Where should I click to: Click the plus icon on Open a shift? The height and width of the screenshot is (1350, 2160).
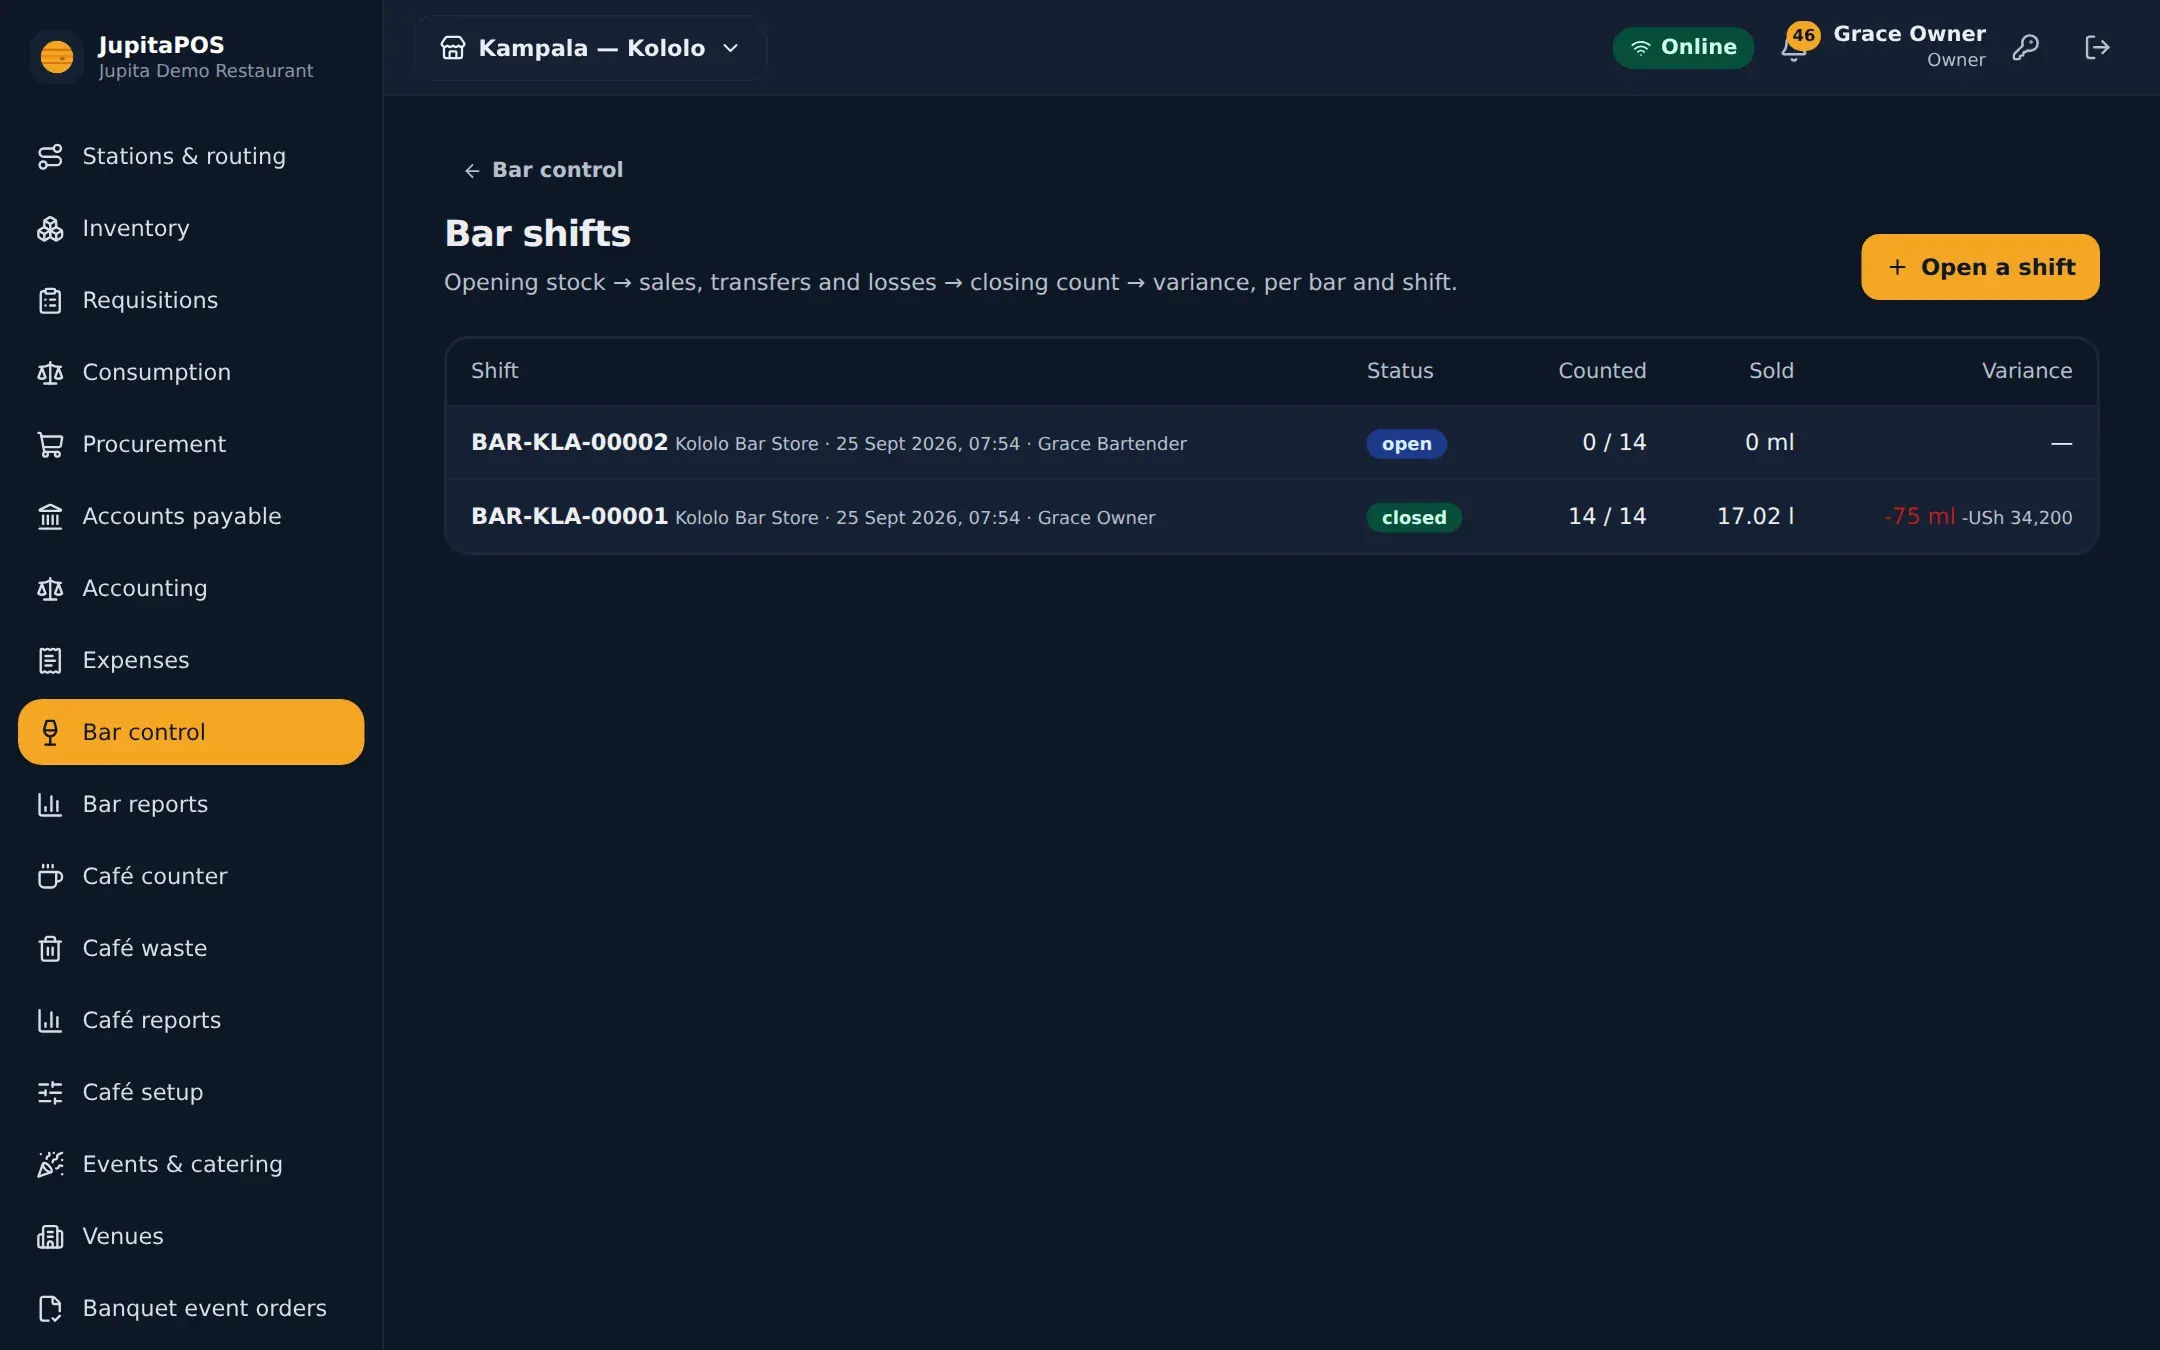click(1897, 267)
